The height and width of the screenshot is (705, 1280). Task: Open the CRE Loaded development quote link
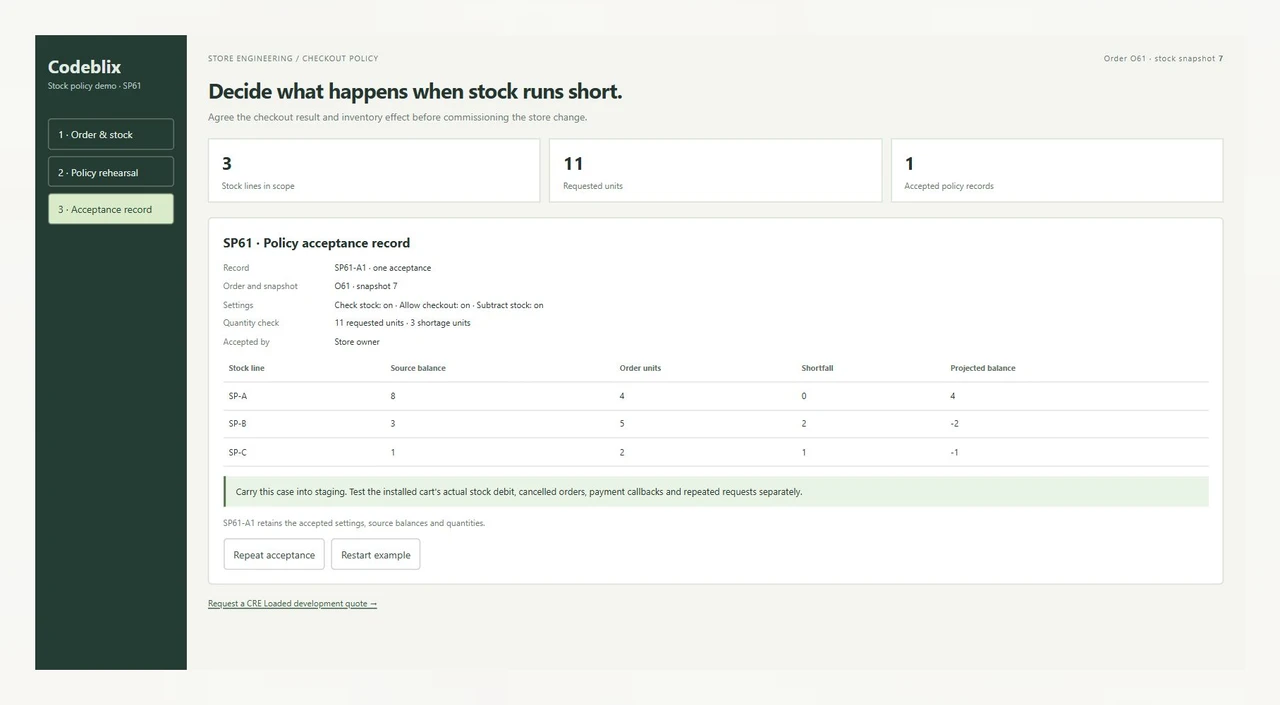293,604
